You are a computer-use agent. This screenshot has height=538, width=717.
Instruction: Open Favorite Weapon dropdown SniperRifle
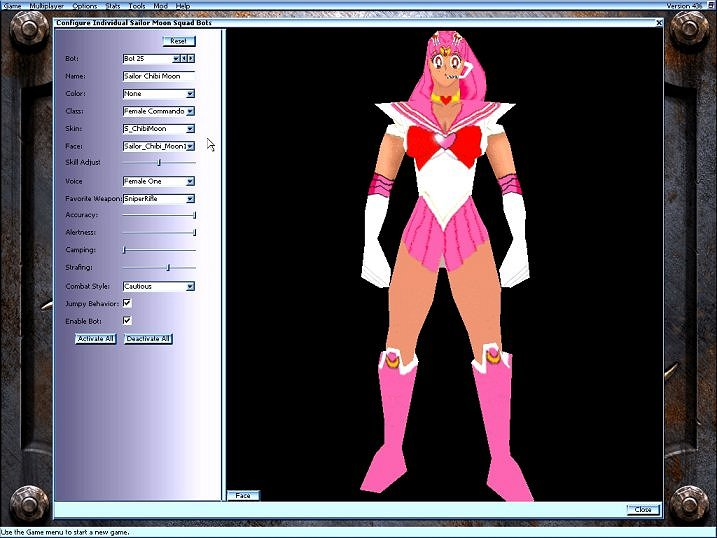tap(190, 199)
